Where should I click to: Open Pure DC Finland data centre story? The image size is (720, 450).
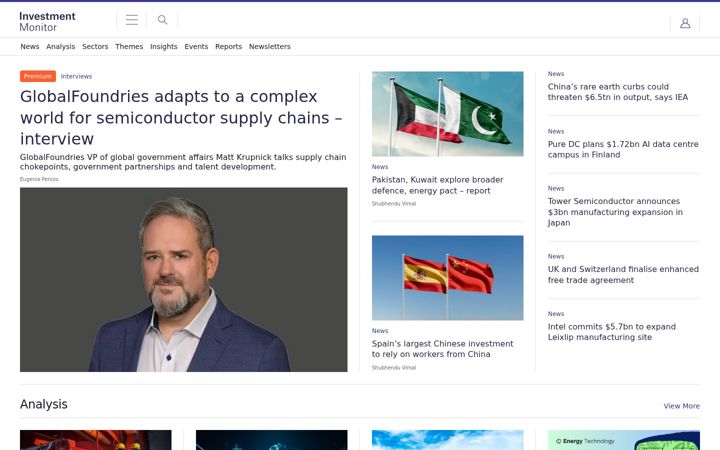click(623, 149)
